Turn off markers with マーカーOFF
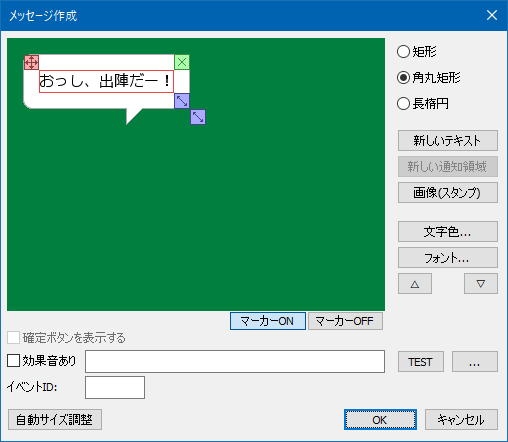 [345, 321]
